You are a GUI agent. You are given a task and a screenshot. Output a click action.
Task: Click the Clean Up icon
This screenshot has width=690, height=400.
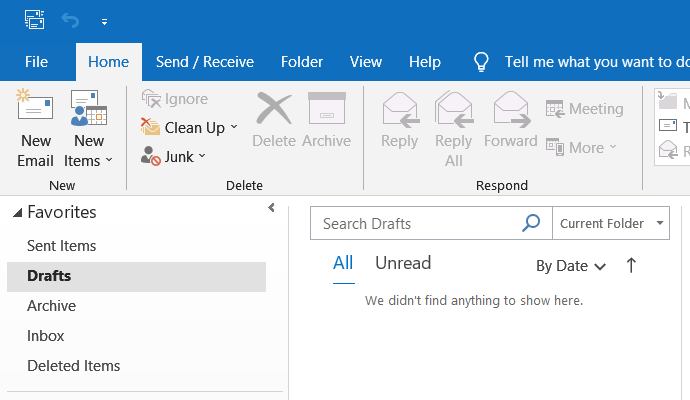point(151,127)
